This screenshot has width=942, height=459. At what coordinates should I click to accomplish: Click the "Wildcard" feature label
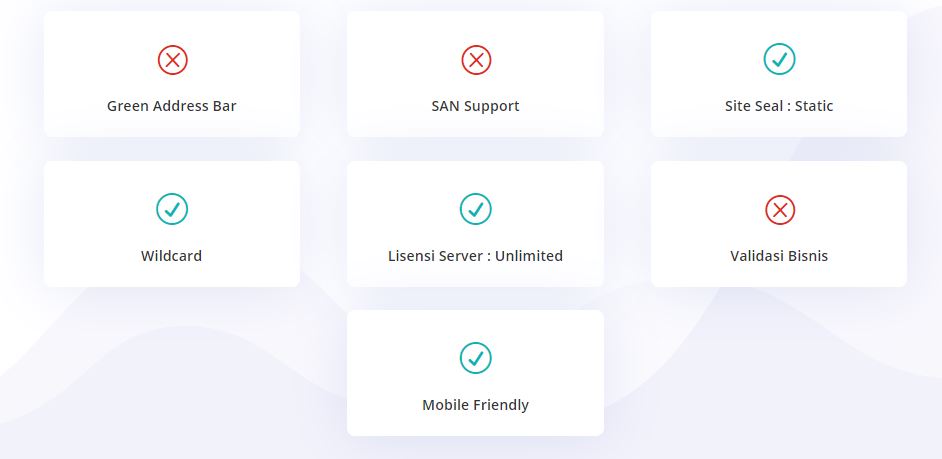point(172,256)
